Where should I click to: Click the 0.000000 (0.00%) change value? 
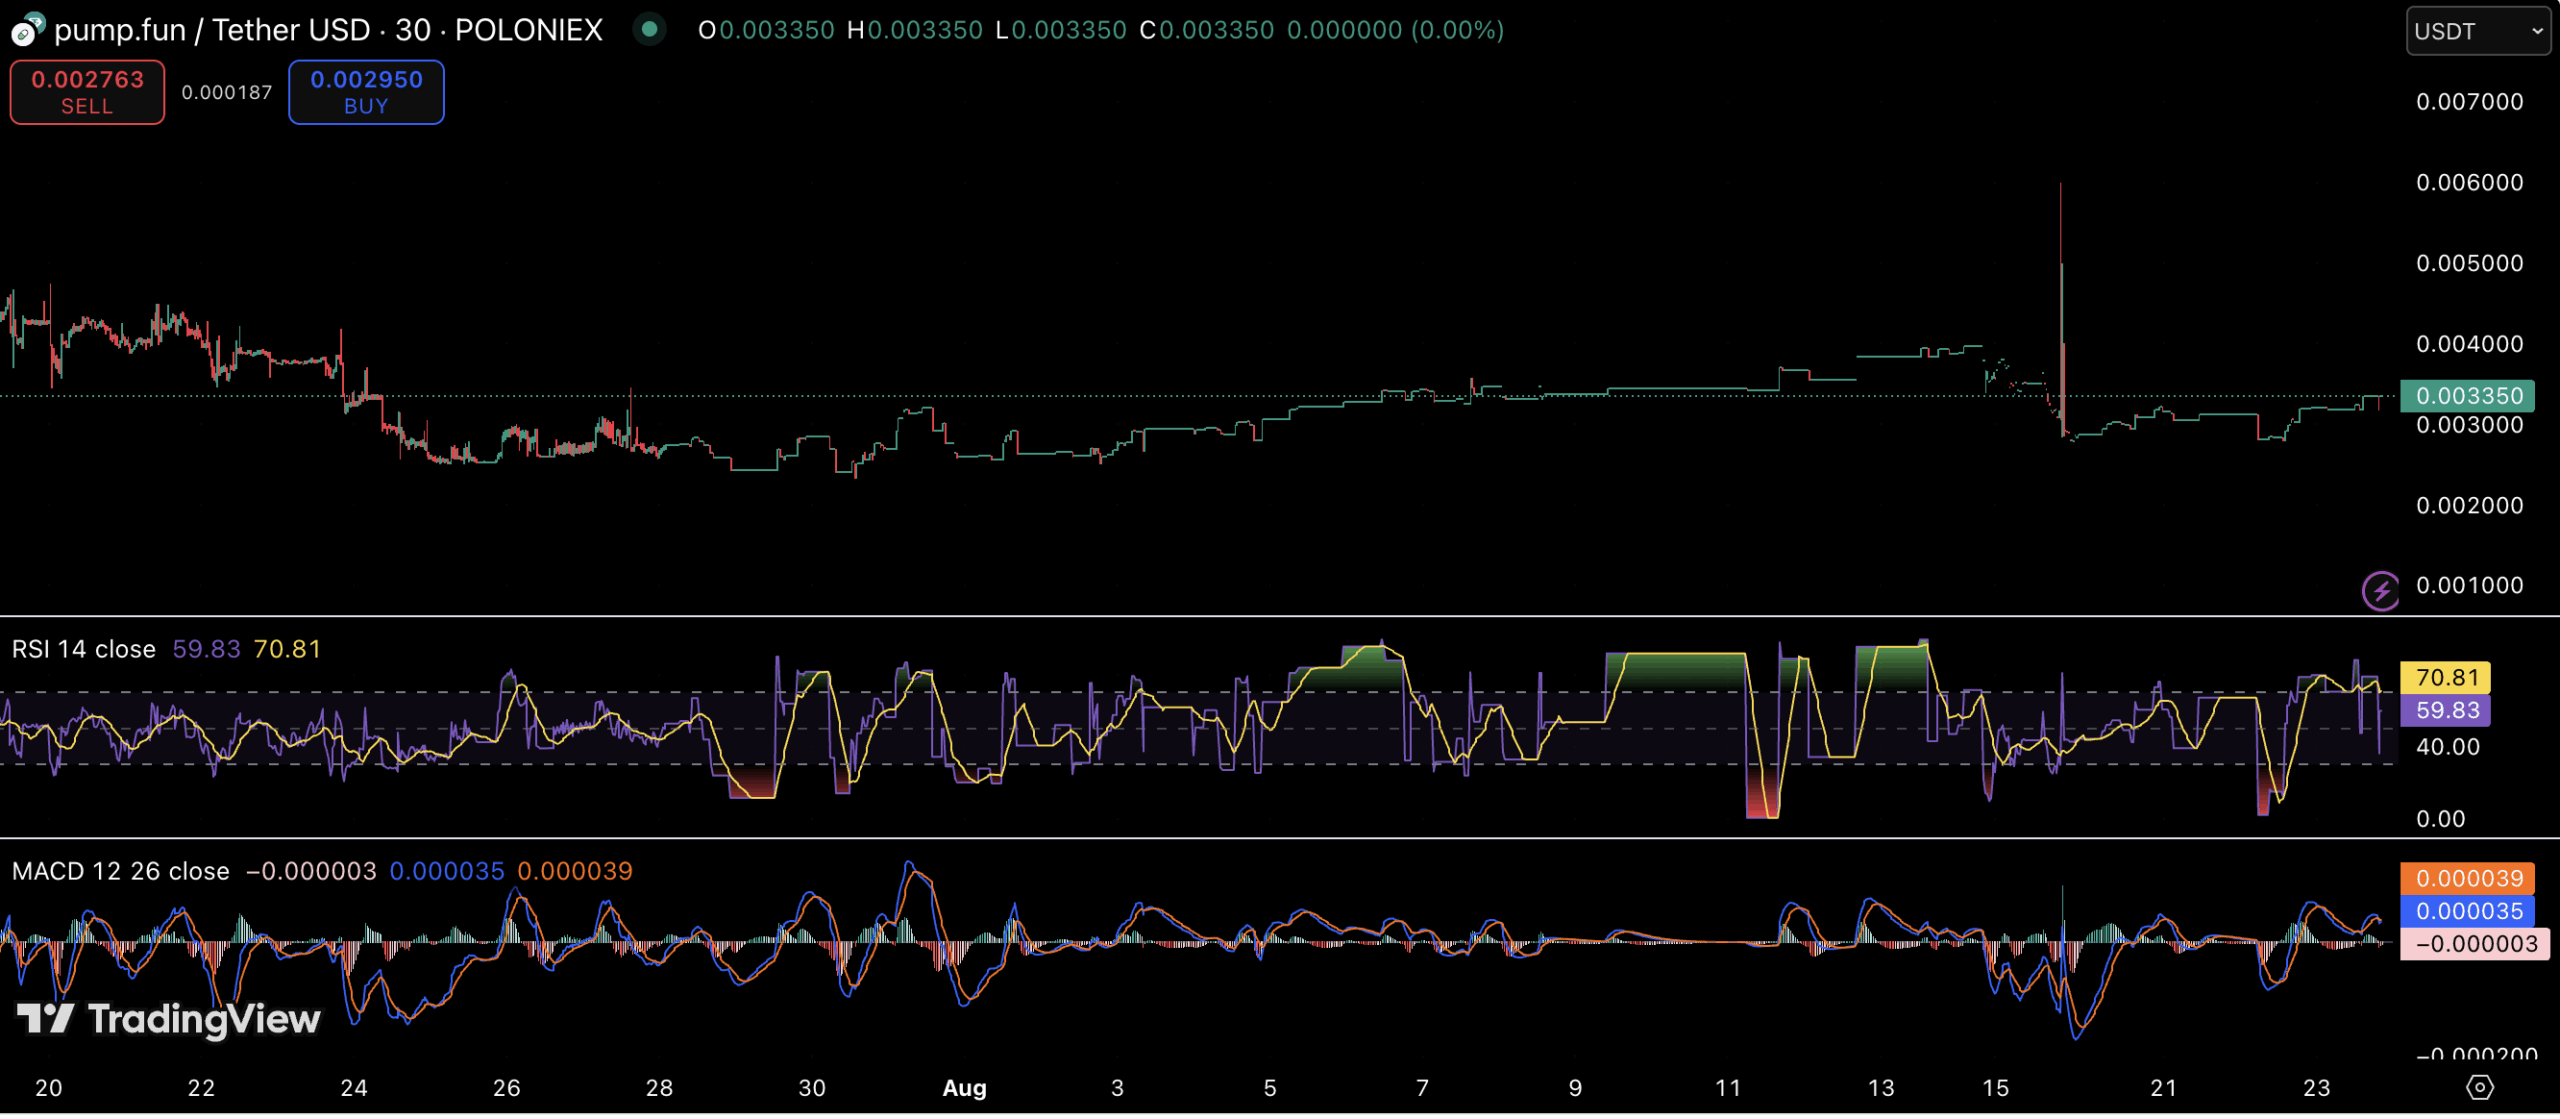tap(1395, 31)
